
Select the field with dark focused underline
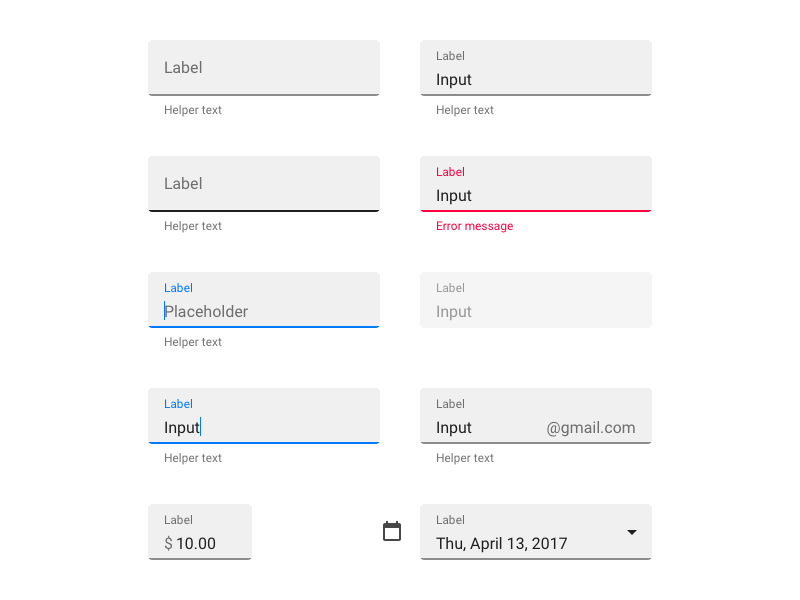pos(263,184)
